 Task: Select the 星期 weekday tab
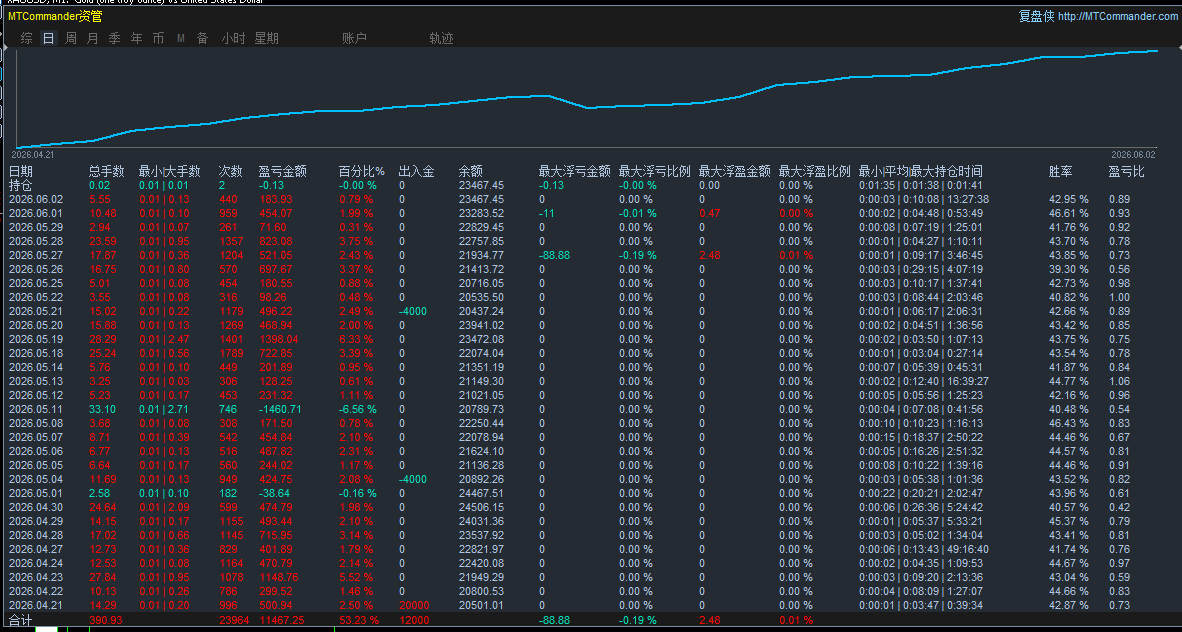click(267, 38)
